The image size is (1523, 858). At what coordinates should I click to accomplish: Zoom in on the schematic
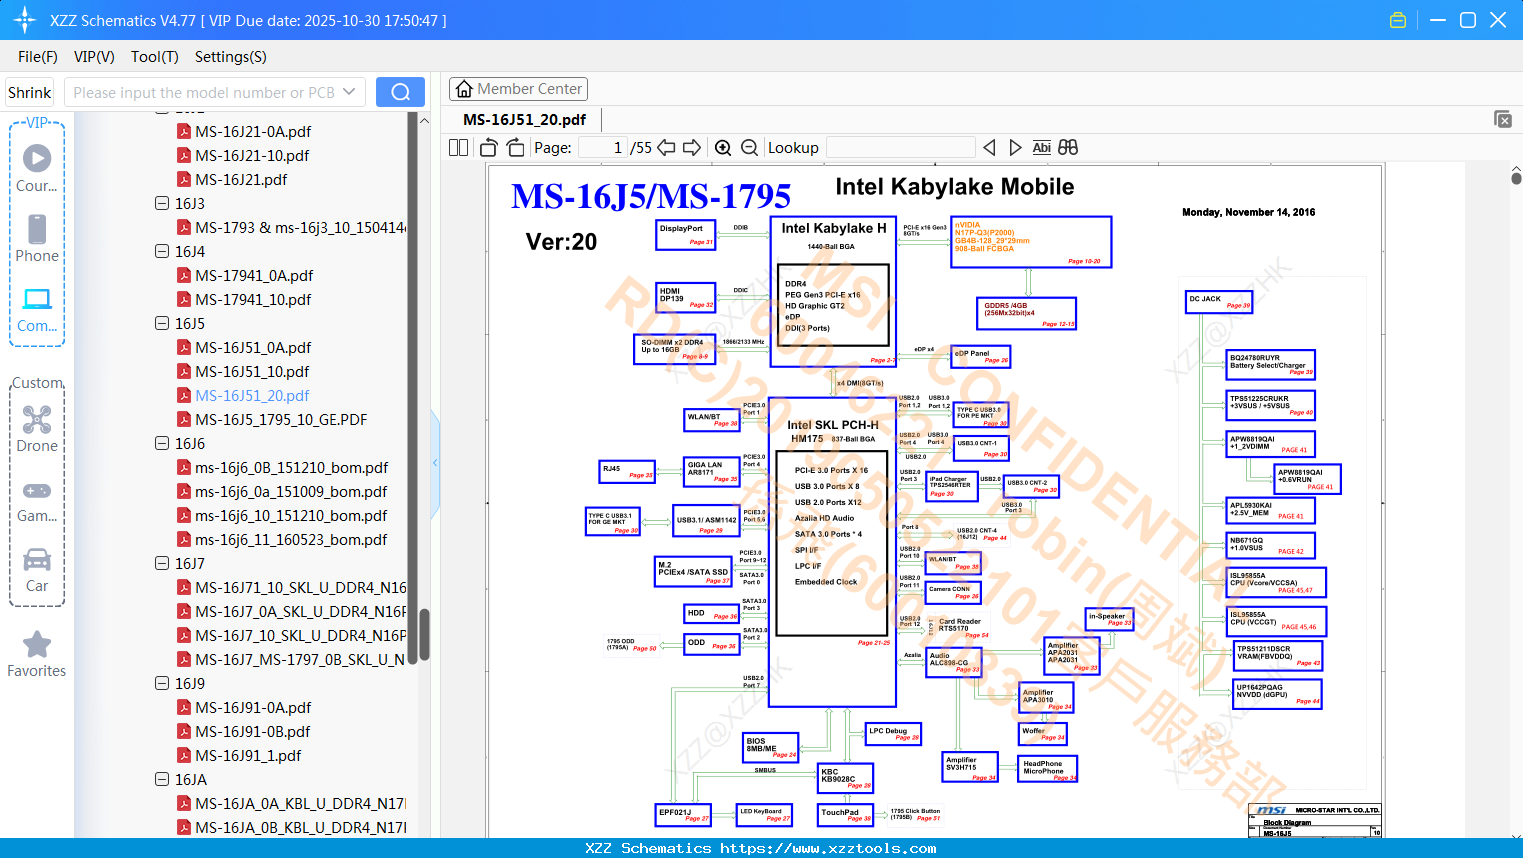723,148
